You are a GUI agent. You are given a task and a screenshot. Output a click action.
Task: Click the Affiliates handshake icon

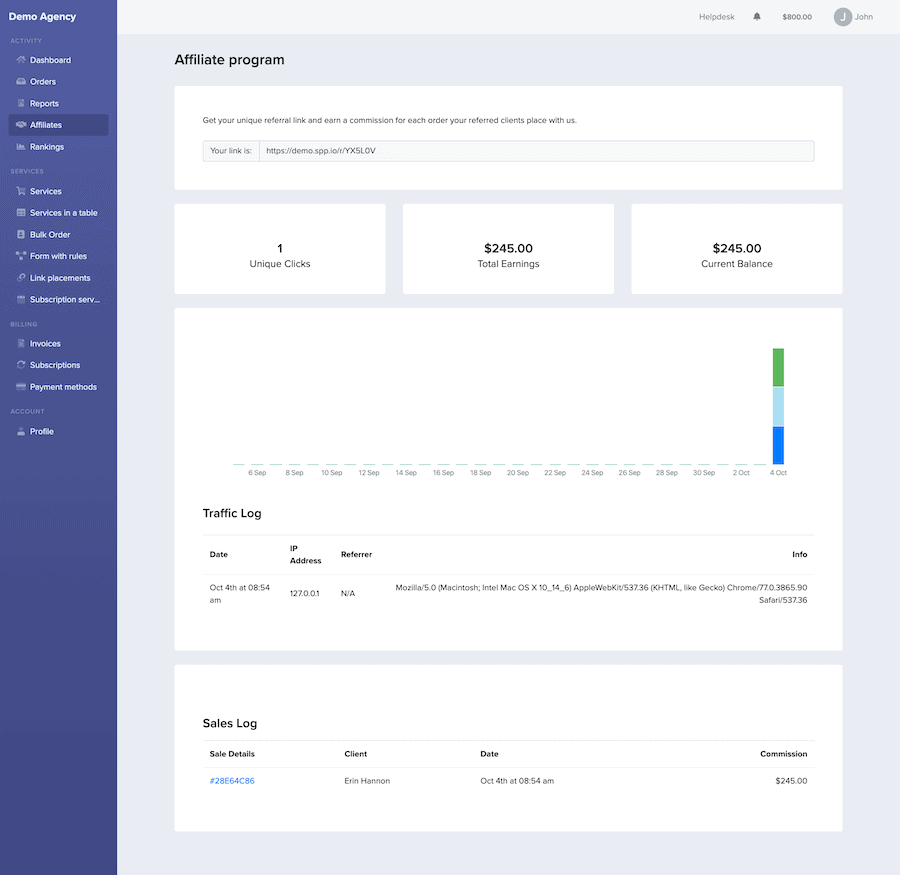21,125
